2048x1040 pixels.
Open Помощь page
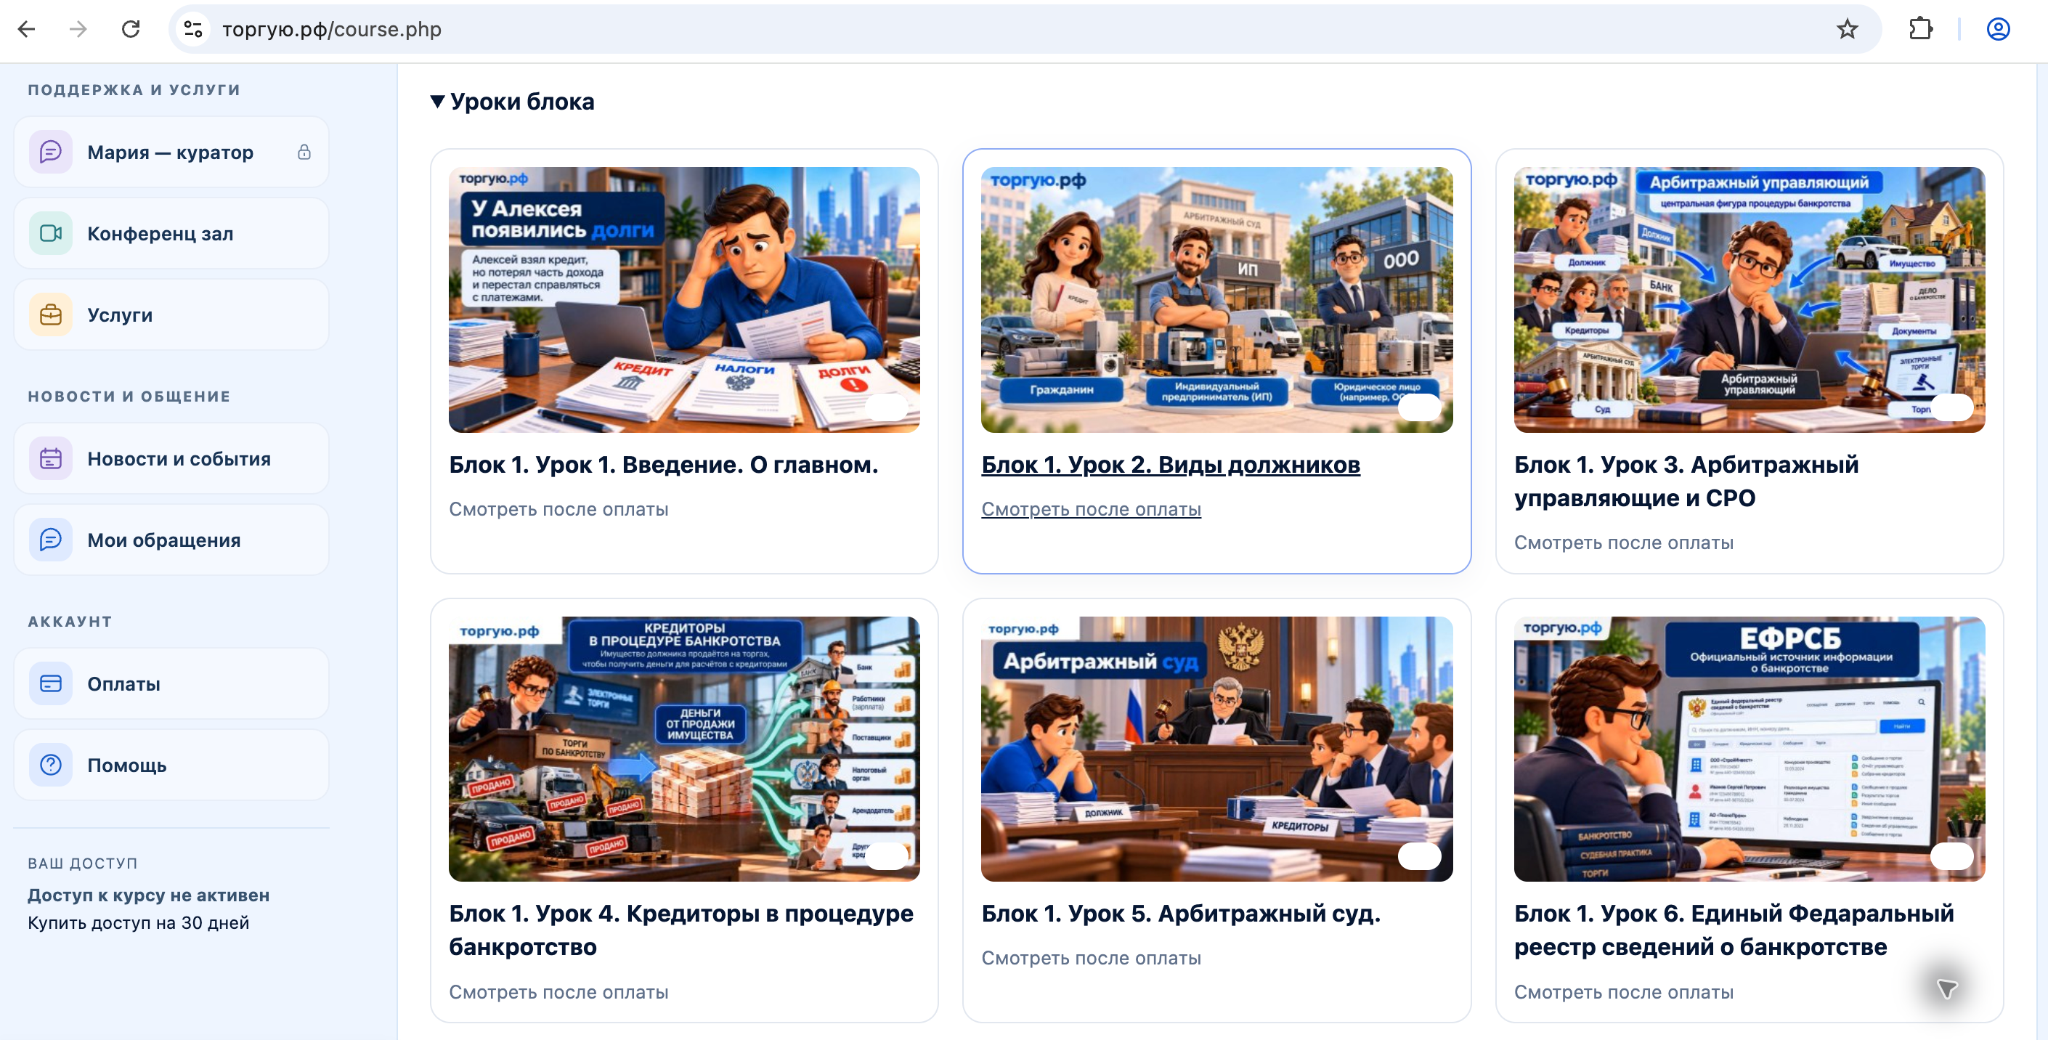tap(171, 765)
